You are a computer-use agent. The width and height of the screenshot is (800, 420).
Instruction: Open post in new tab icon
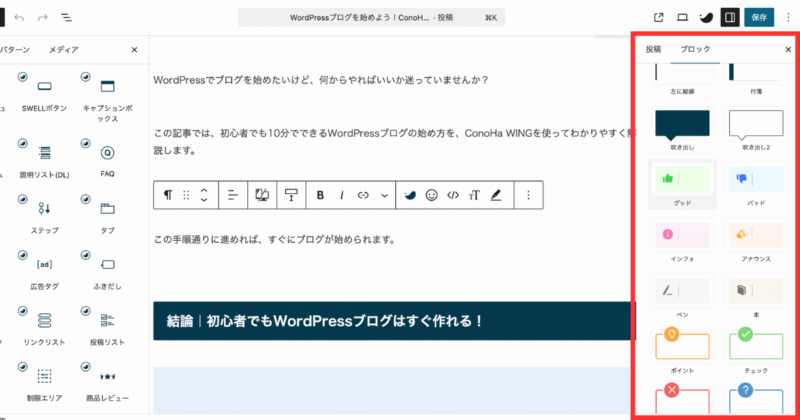(659, 18)
